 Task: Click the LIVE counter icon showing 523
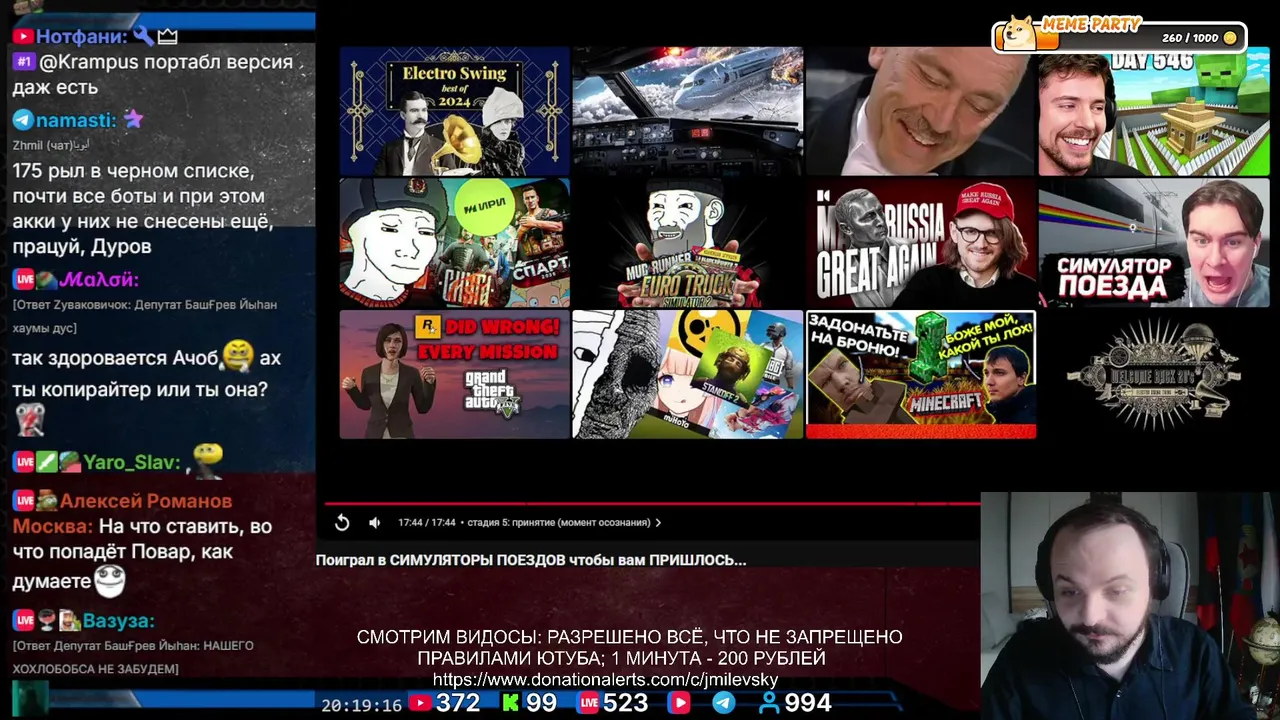589,703
